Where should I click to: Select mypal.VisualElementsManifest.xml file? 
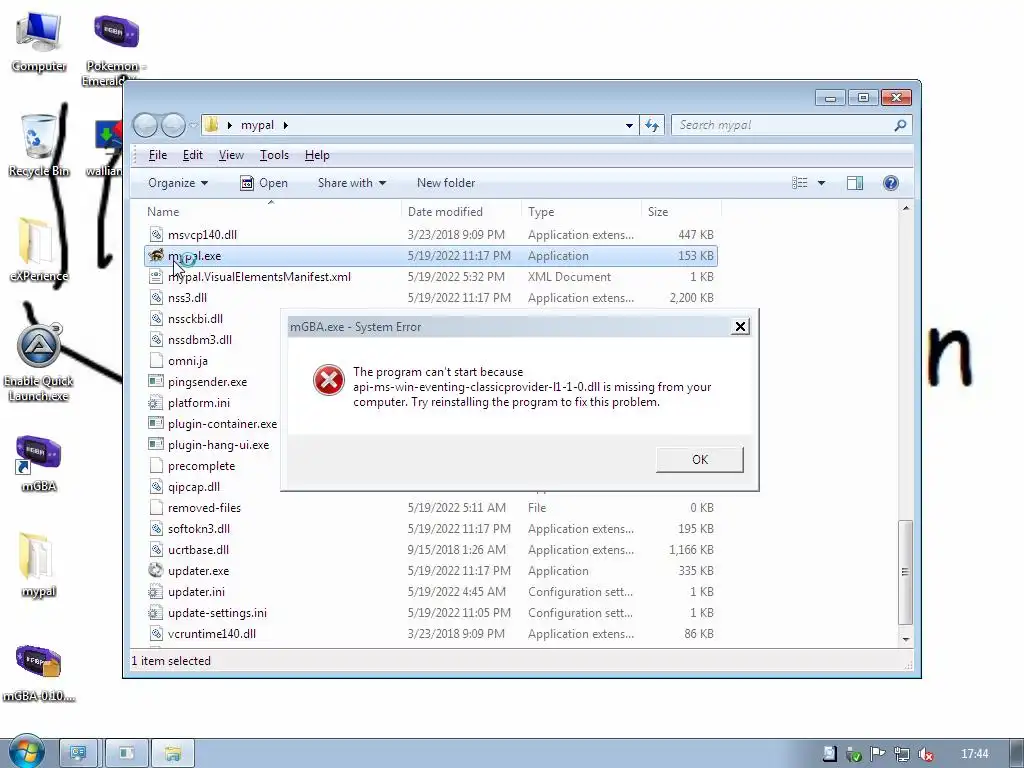tap(259, 277)
